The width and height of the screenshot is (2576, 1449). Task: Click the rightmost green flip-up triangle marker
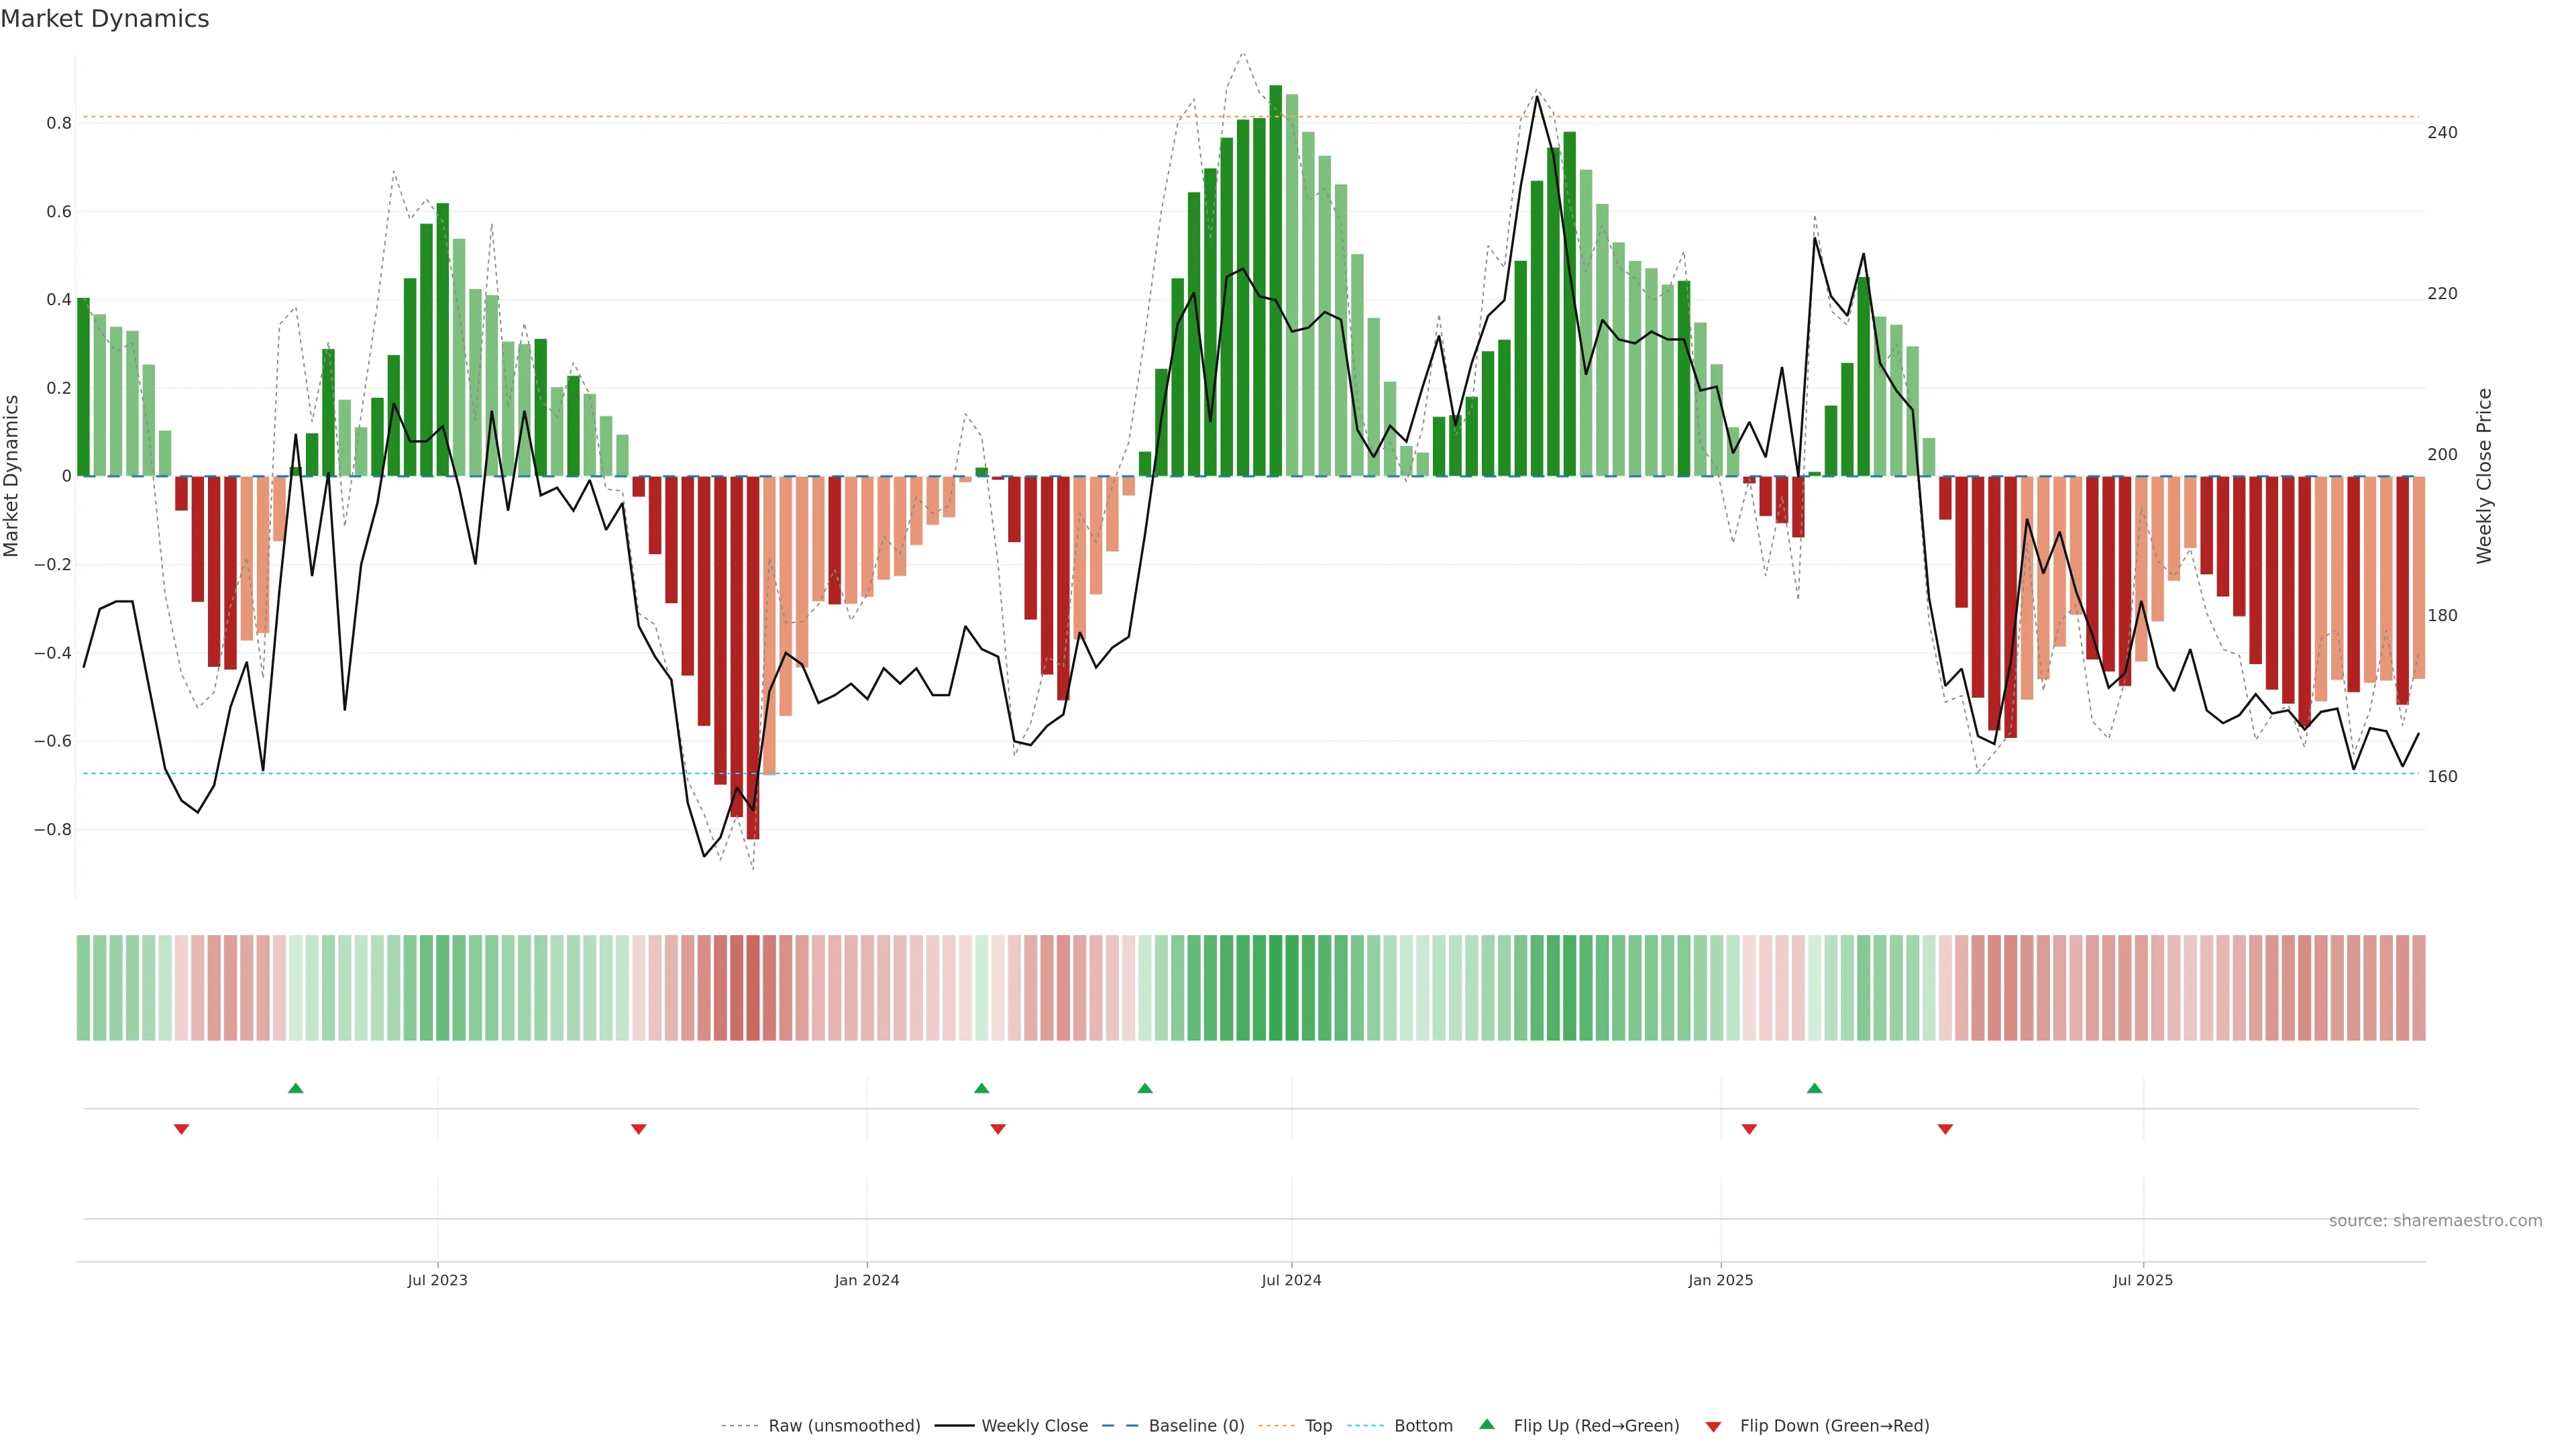click(1814, 1088)
